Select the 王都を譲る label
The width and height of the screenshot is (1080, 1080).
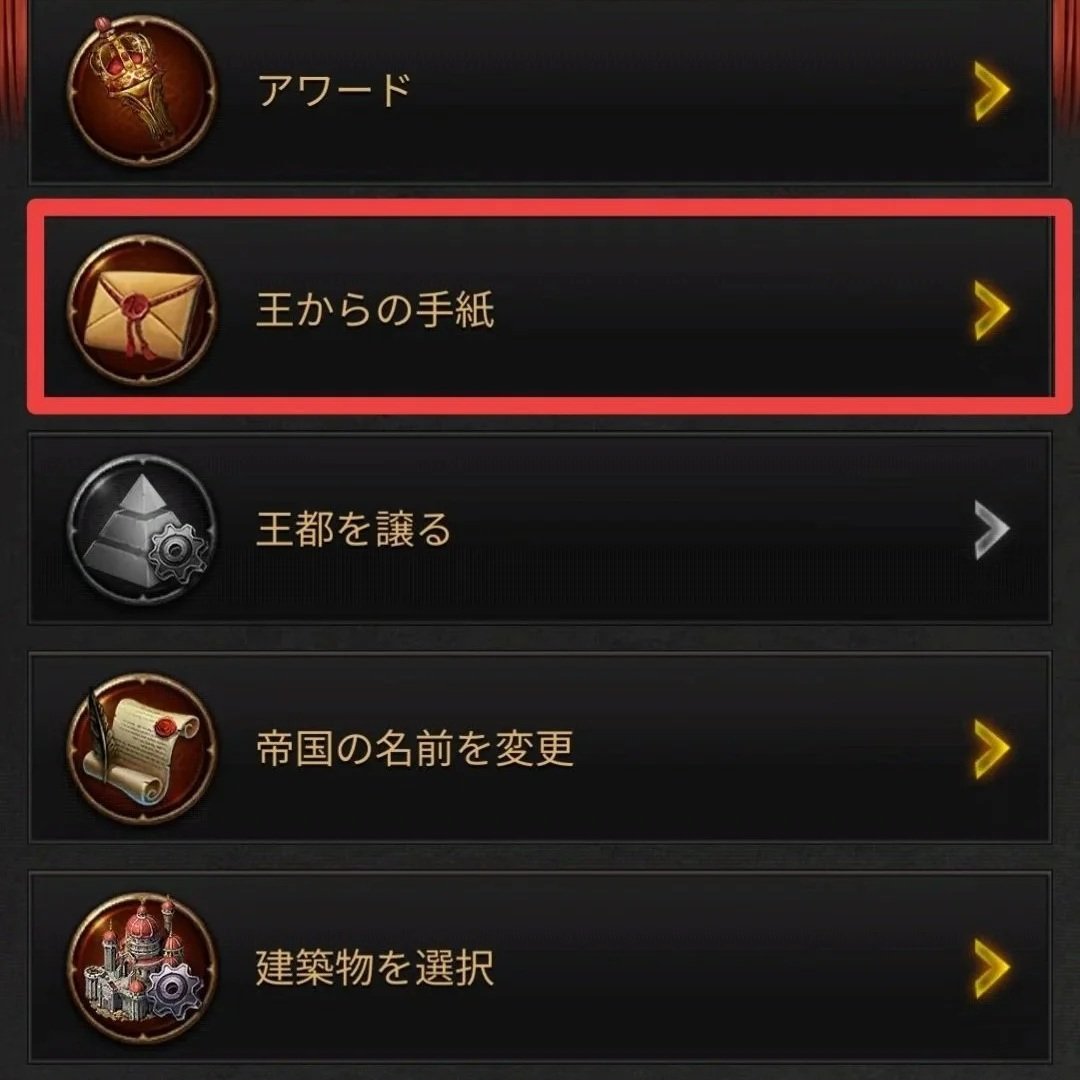tap(353, 529)
